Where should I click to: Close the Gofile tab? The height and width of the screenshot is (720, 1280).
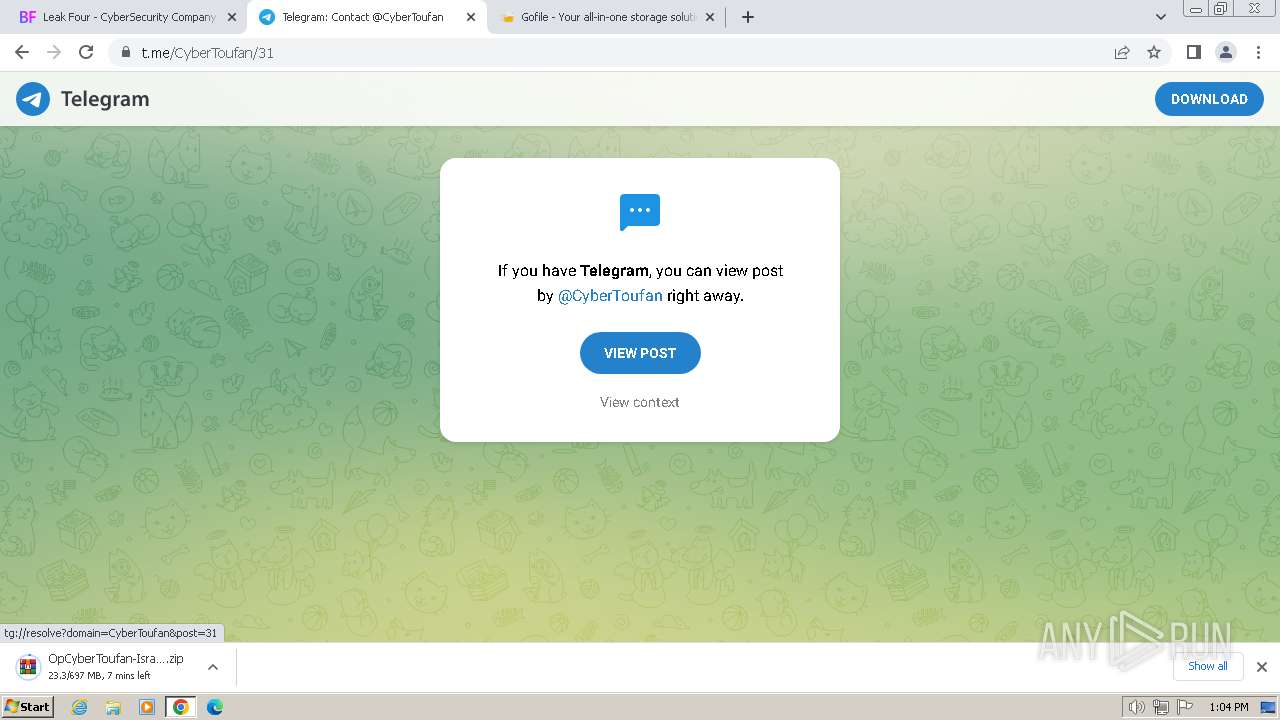point(710,17)
